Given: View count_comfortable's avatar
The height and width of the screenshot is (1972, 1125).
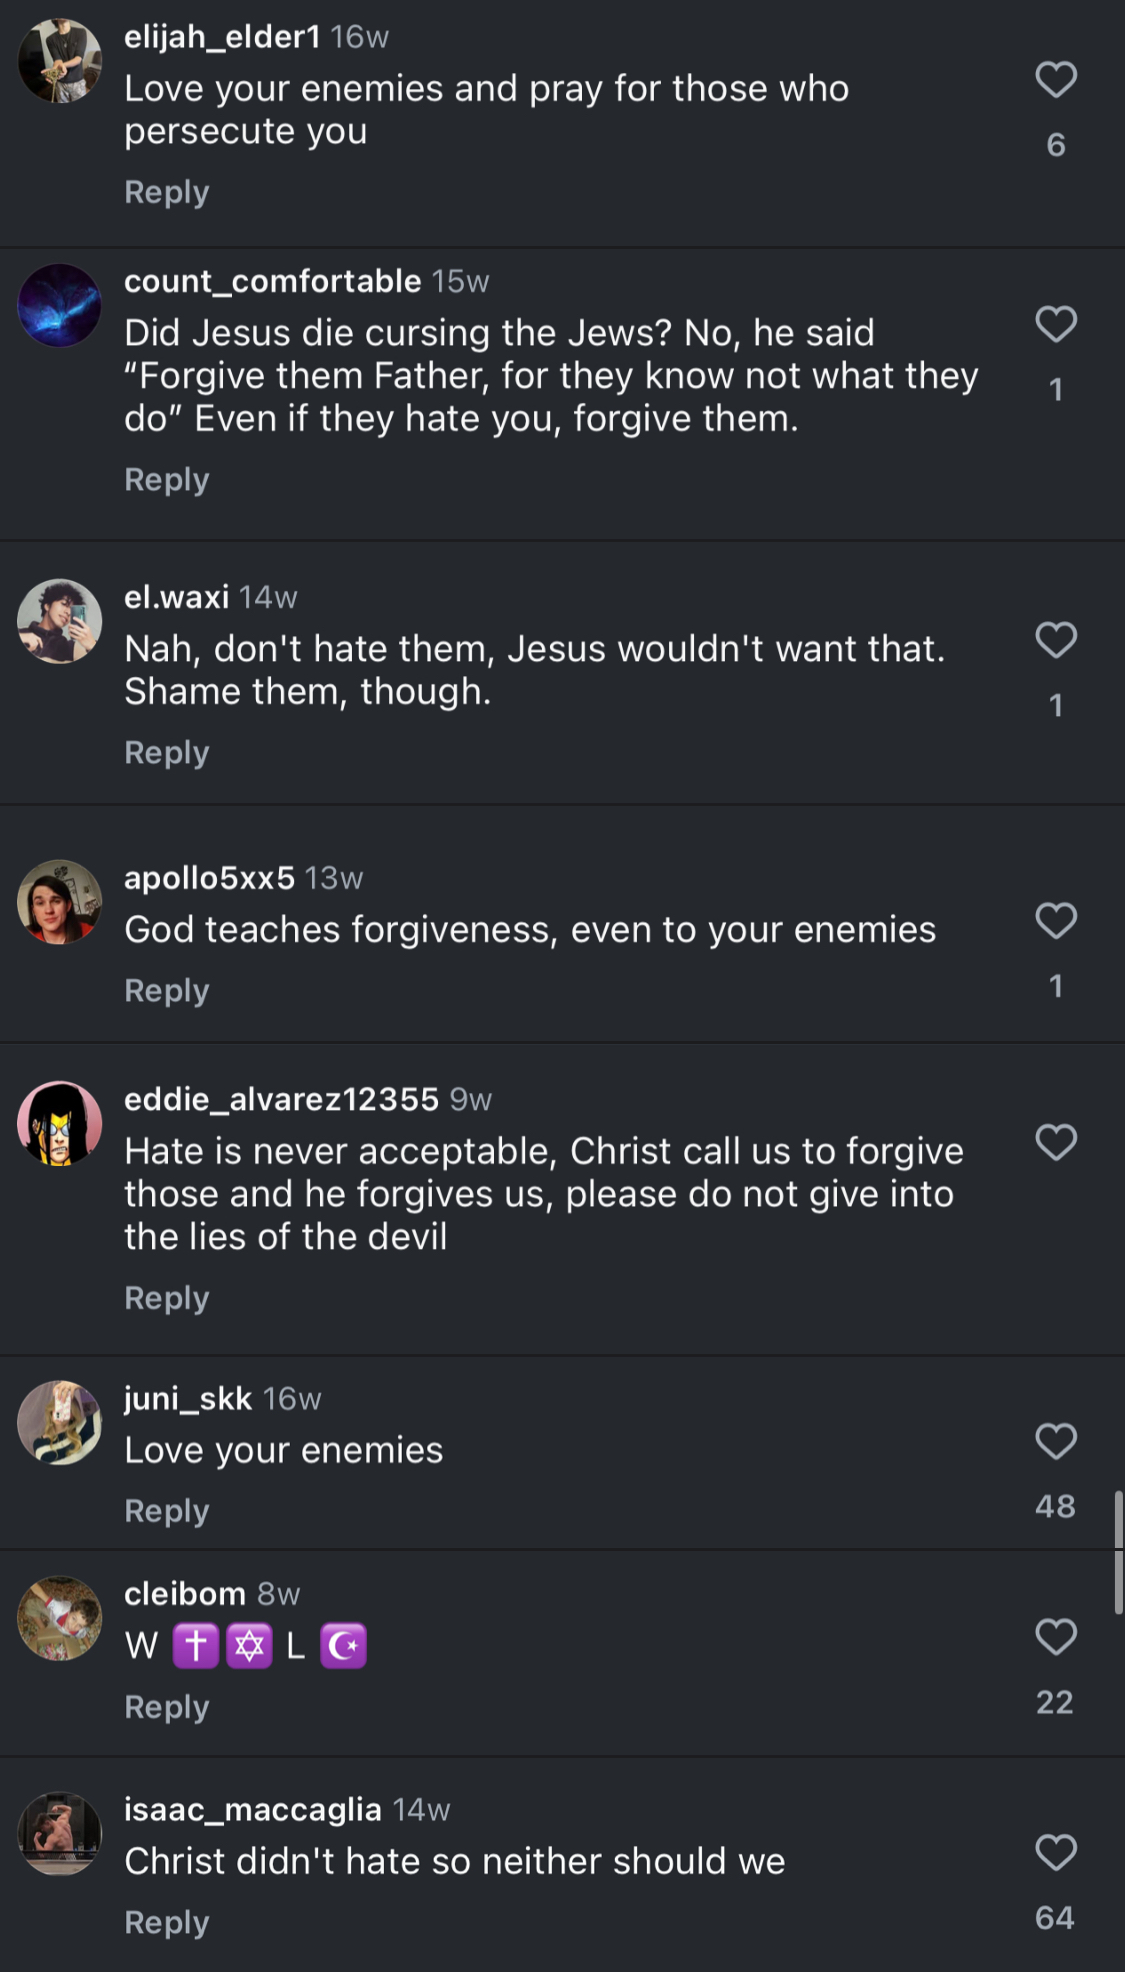Looking at the screenshot, I should [x=60, y=306].
